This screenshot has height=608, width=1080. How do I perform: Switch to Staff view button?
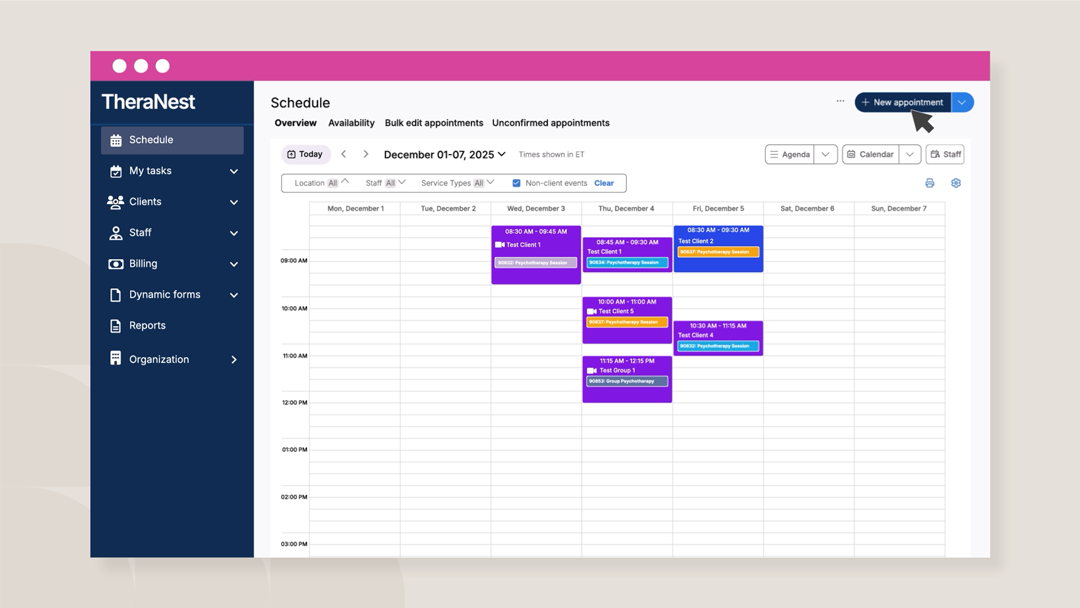click(945, 154)
